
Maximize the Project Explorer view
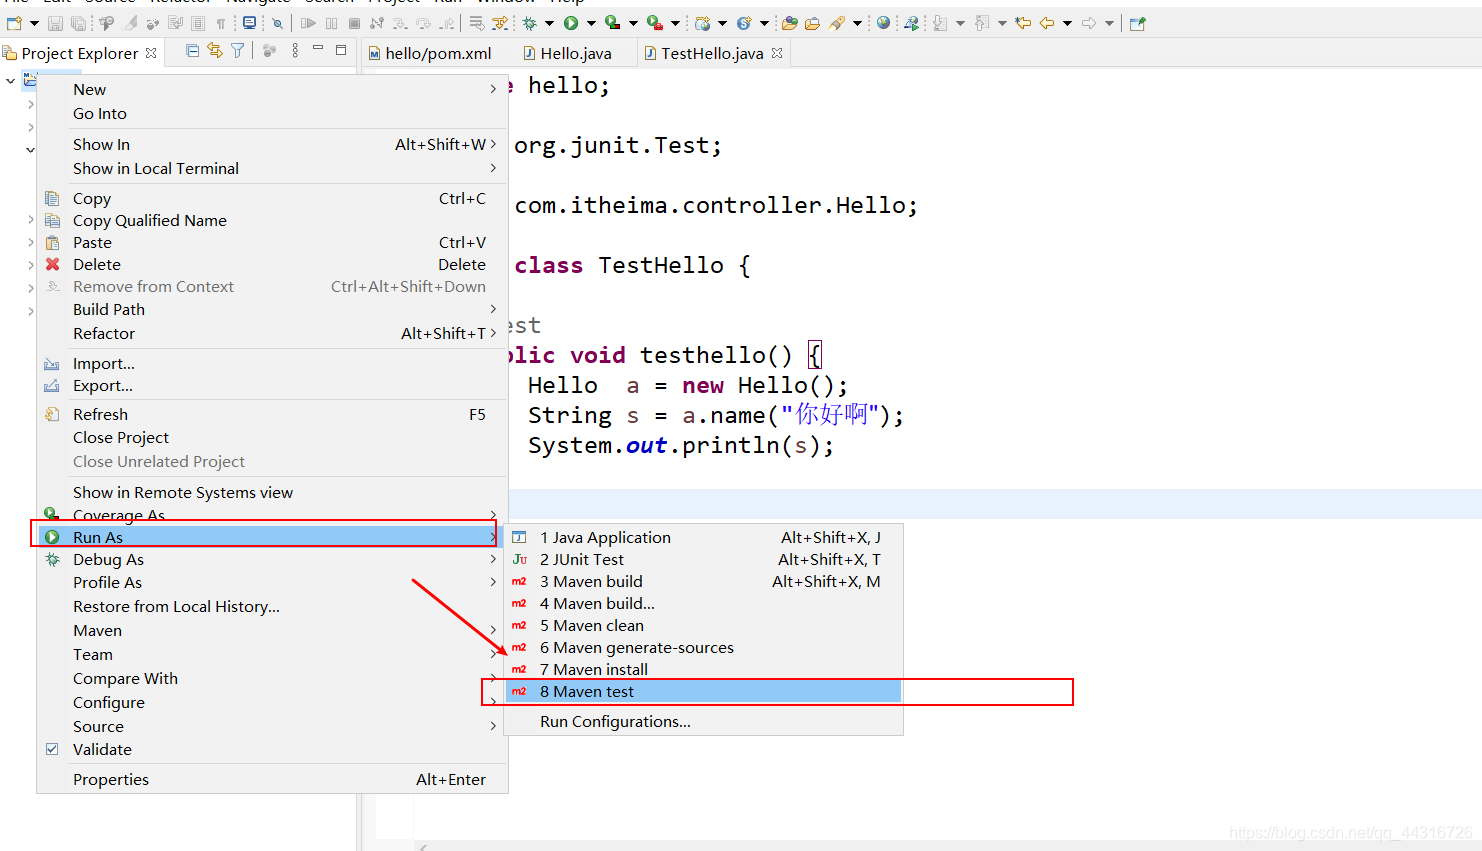pos(341,50)
